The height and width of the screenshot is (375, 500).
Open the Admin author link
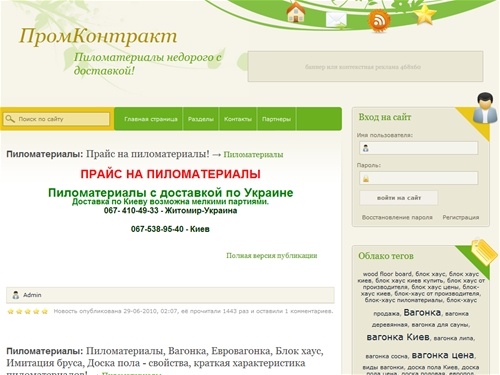pyautogui.click(x=32, y=295)
